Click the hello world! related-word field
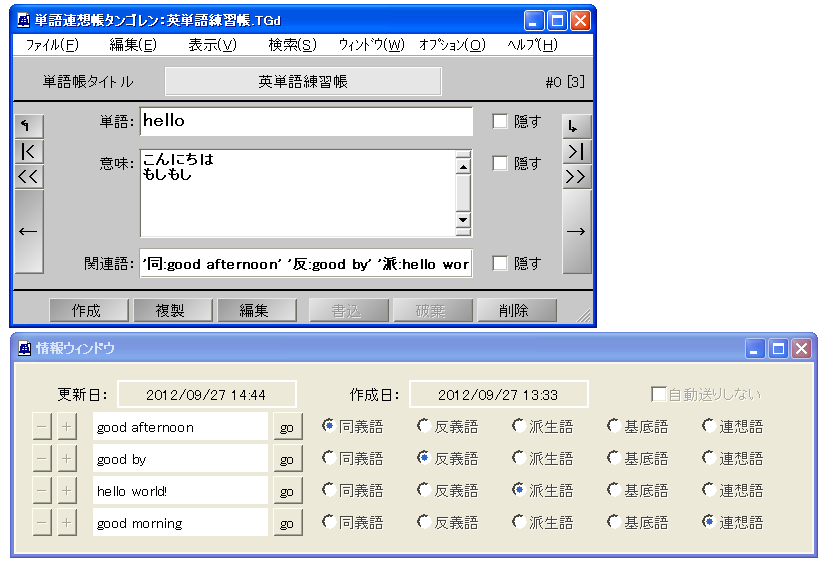The image size is (829, 564). pyautogui.click(x=180, y=491)
